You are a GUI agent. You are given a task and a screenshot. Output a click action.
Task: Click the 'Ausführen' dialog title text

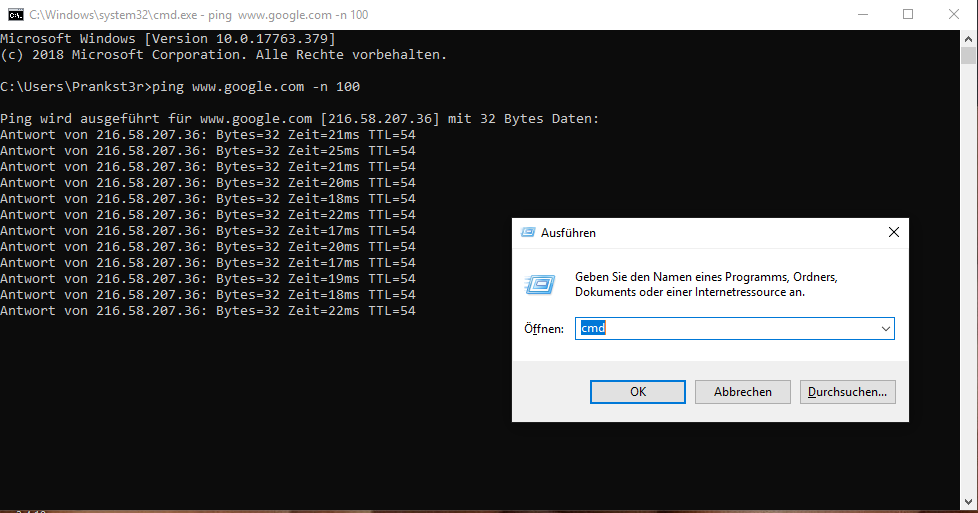click(x=568, y=233)
